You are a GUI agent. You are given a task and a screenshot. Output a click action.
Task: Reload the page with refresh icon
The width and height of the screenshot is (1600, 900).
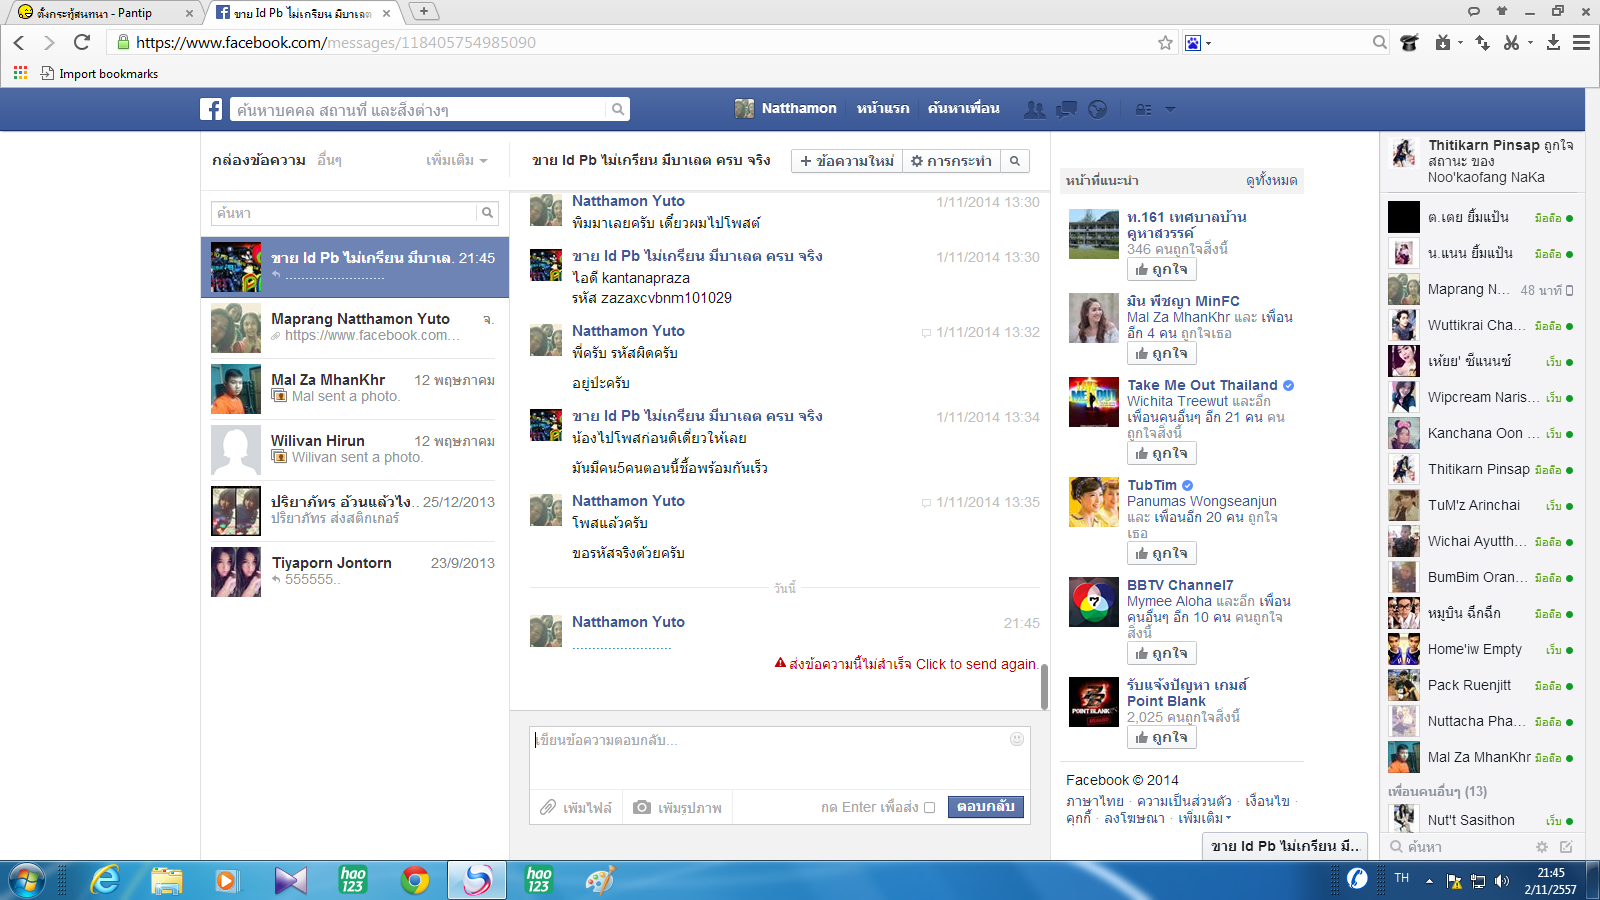click(x=82, y=42)
